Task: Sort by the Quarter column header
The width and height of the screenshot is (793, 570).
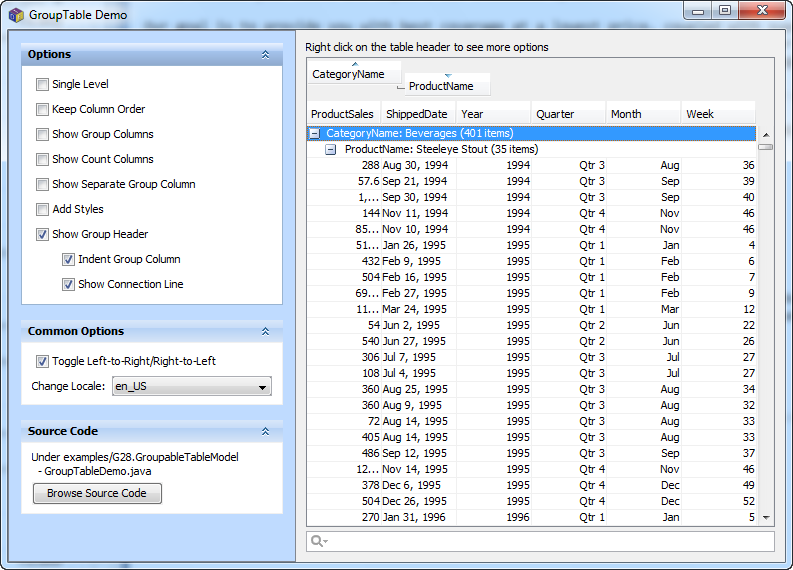Action: click(x=568, y=114)
